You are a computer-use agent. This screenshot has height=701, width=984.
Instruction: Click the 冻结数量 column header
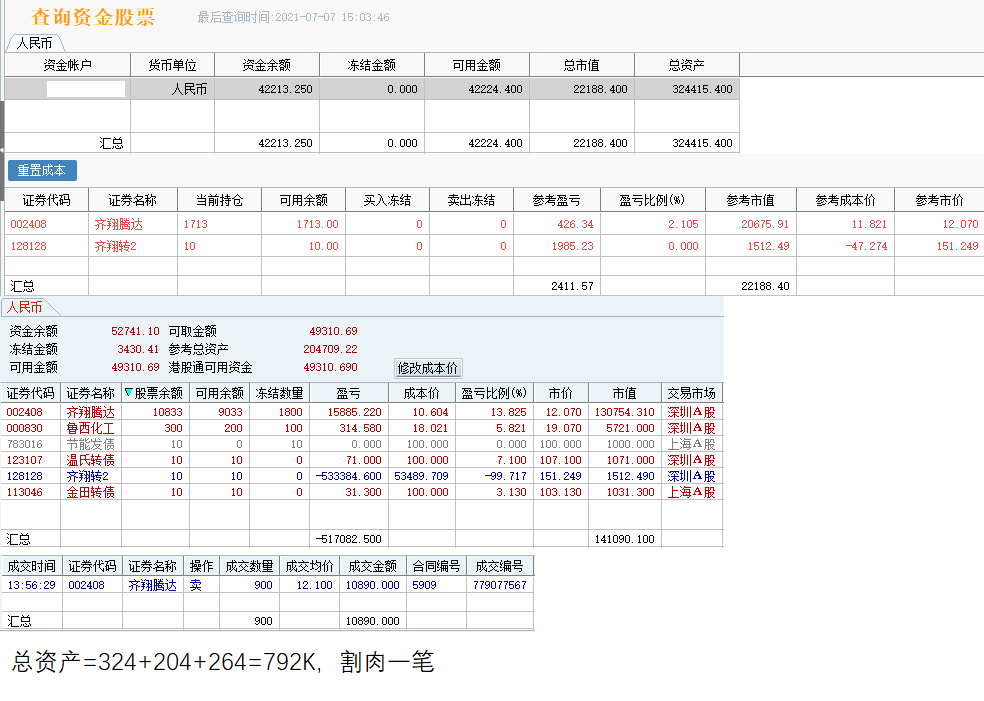coord(278,393)
